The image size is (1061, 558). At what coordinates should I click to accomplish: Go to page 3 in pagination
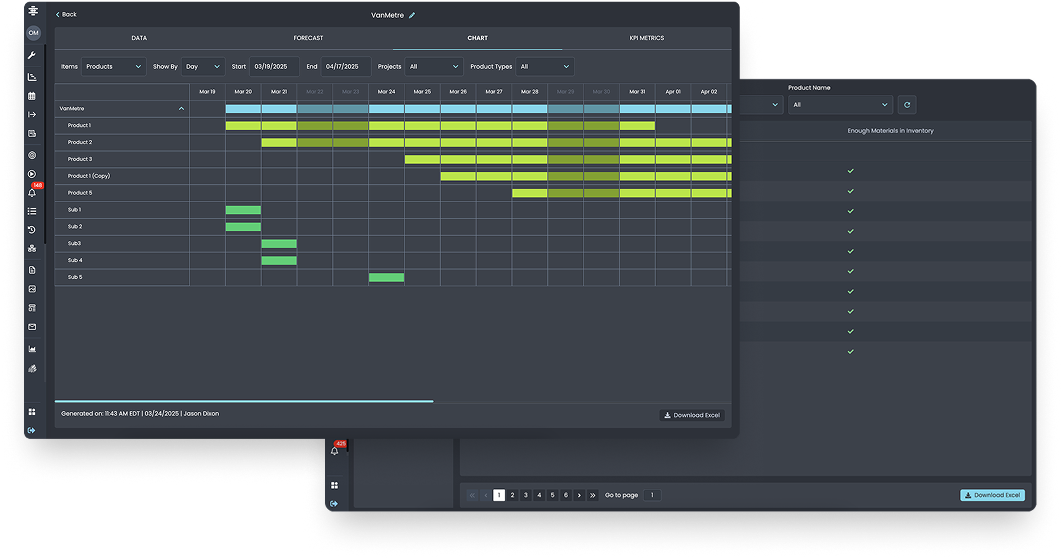(526, 495)
